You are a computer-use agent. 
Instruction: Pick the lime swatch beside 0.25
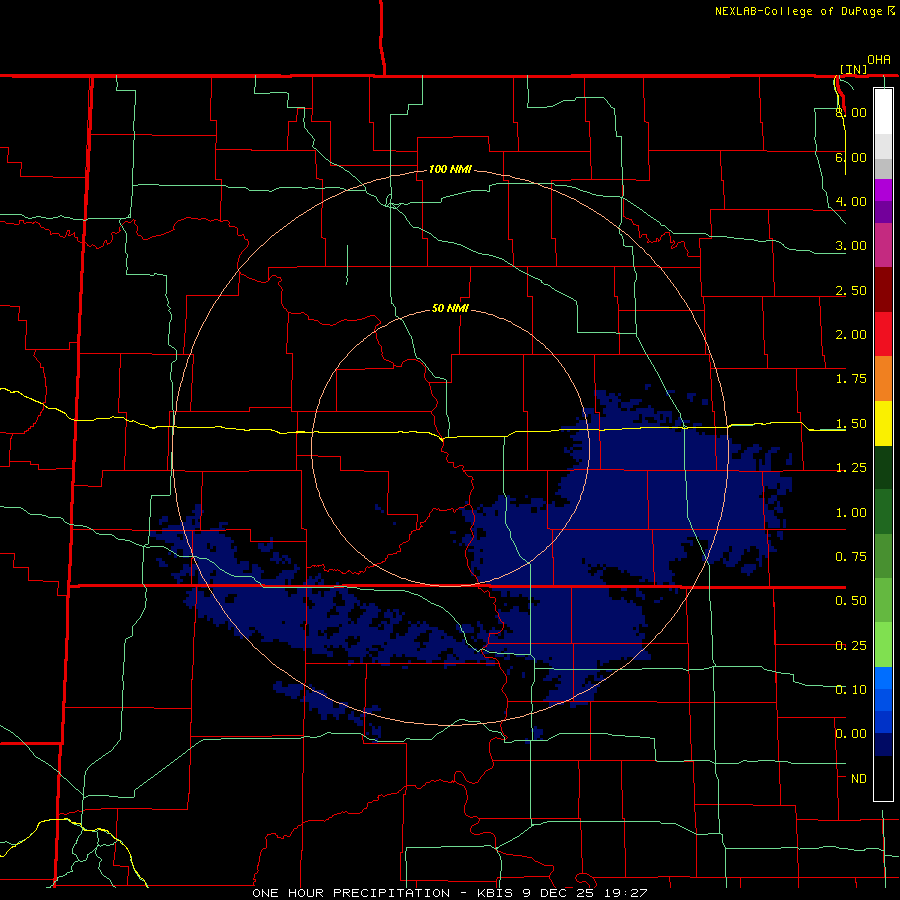tap(883, 645)
